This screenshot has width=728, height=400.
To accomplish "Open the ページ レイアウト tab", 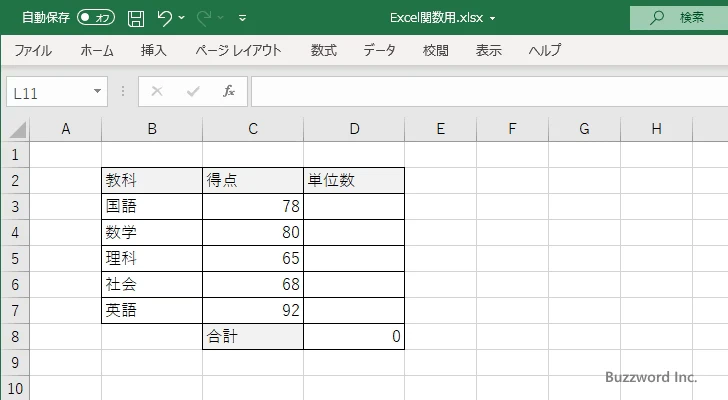I will tap(238, 50).
